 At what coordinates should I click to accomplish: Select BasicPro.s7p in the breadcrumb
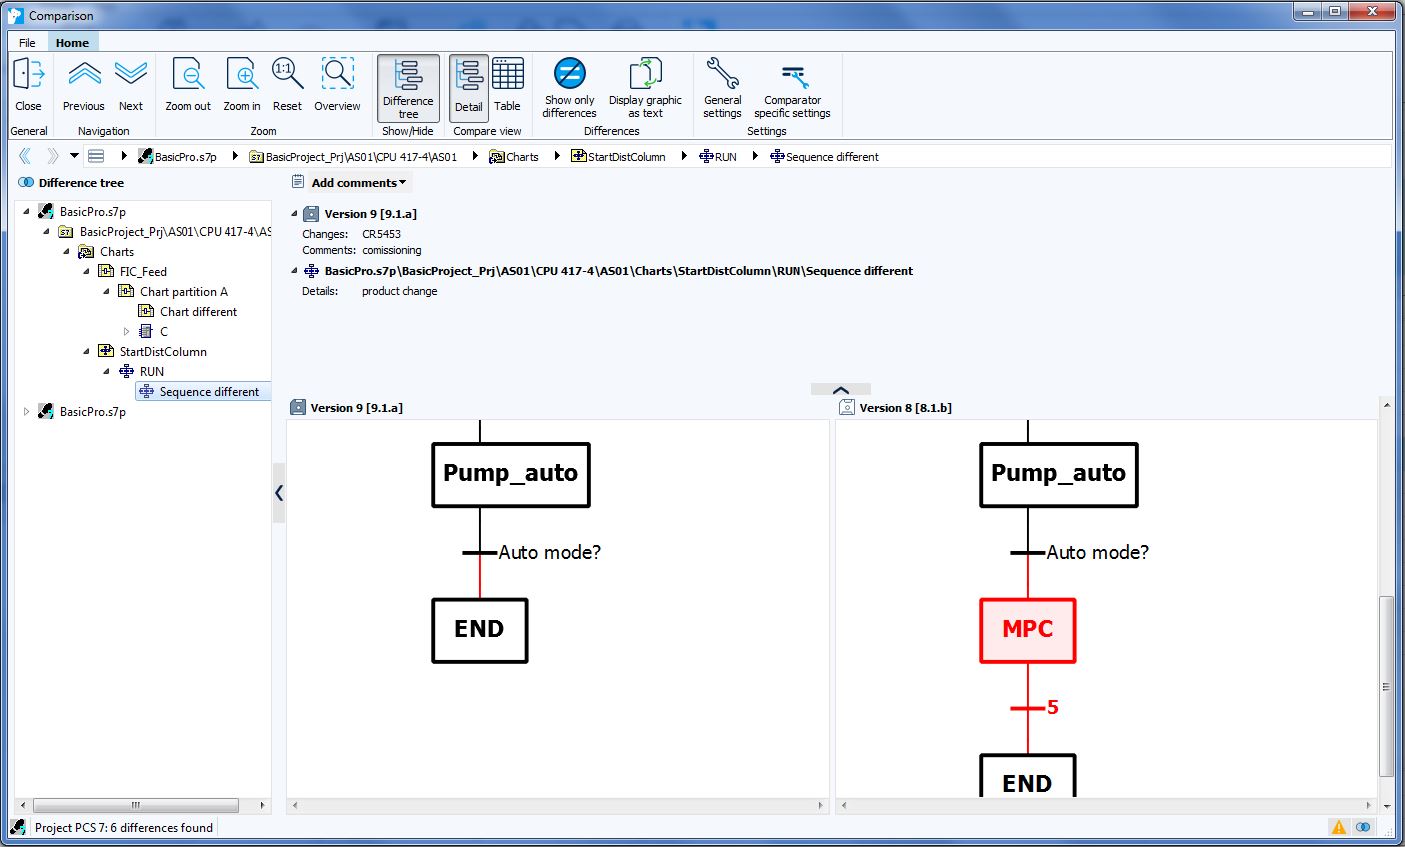(177, 157)
